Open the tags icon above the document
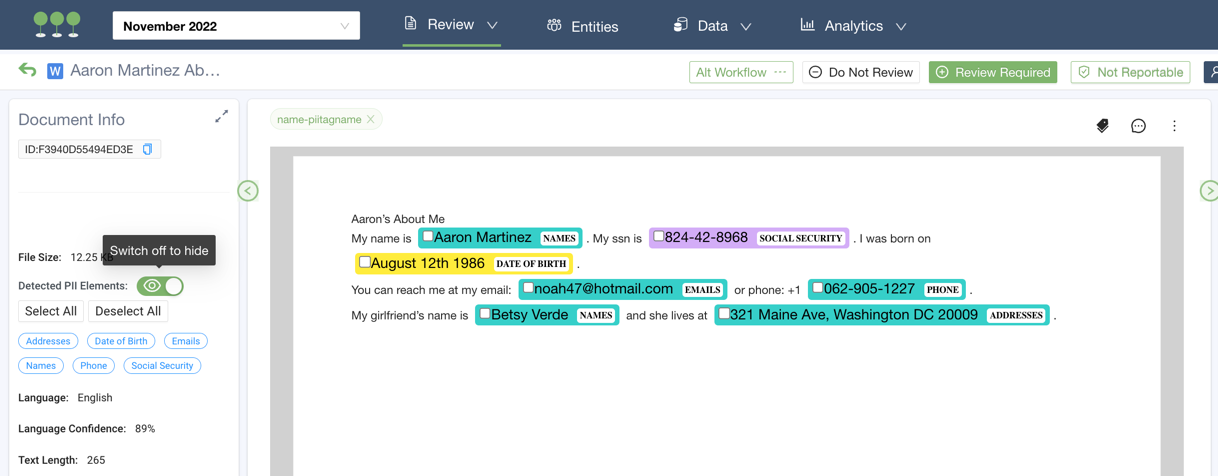This screenshot has width=1218, height=476. pyautogui.click(x=1102, y=126)
